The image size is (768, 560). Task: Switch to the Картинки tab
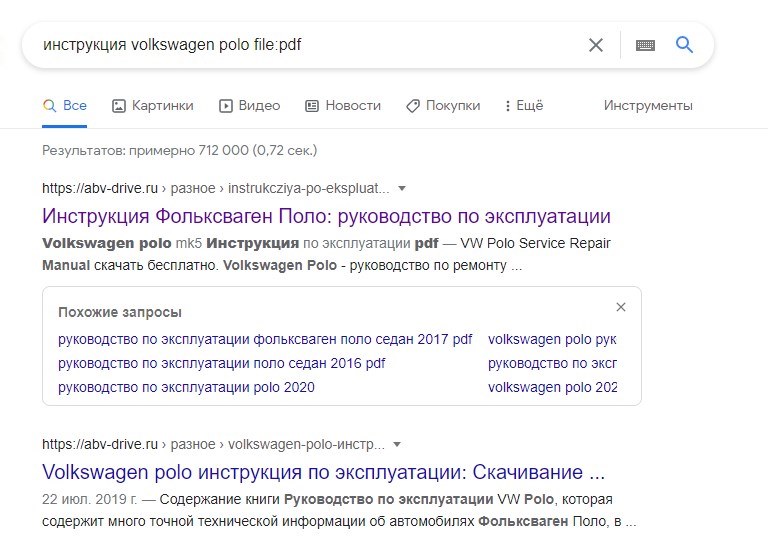pyautogui.click(x=153, y=105)
